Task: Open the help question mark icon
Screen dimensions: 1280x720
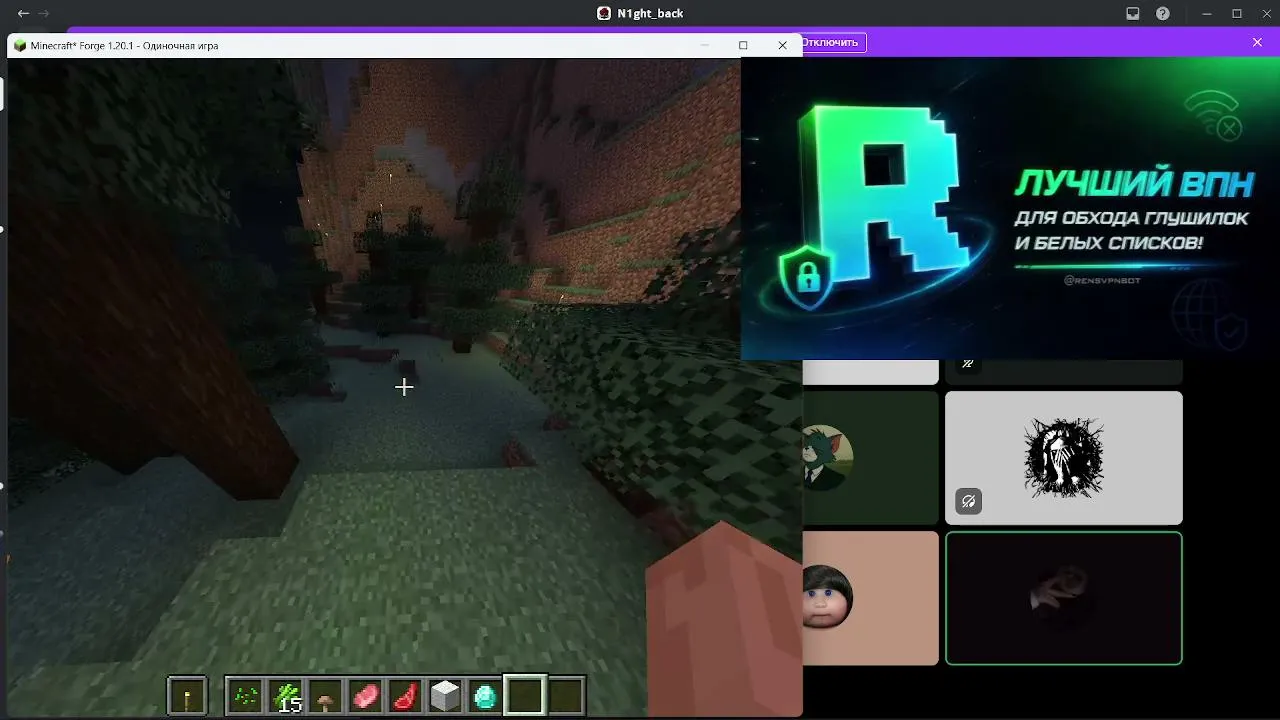Action: pos(1163,14)
